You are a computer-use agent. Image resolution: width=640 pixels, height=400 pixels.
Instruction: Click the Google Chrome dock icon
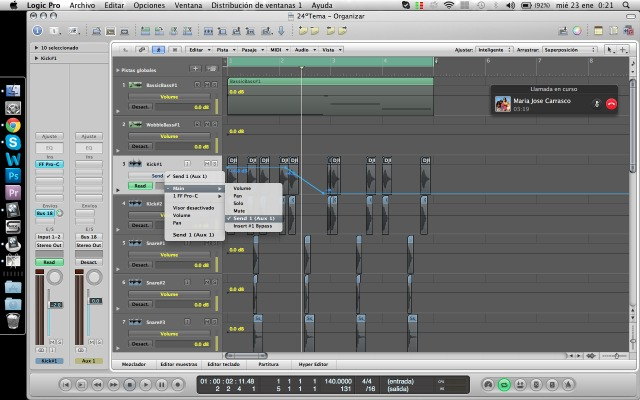(x=13, y=125)
